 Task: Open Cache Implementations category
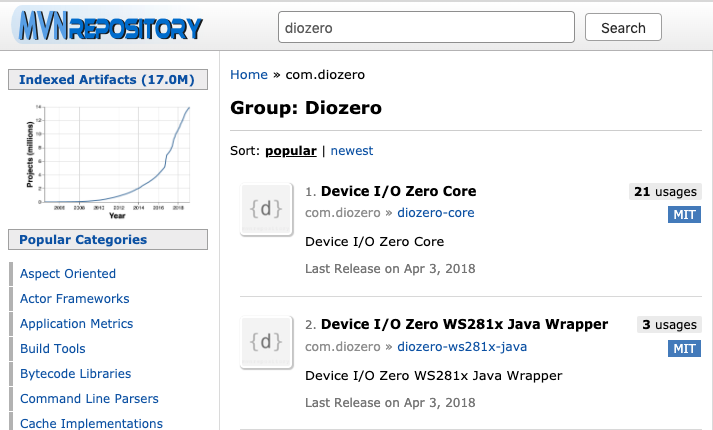pos(91,423)
